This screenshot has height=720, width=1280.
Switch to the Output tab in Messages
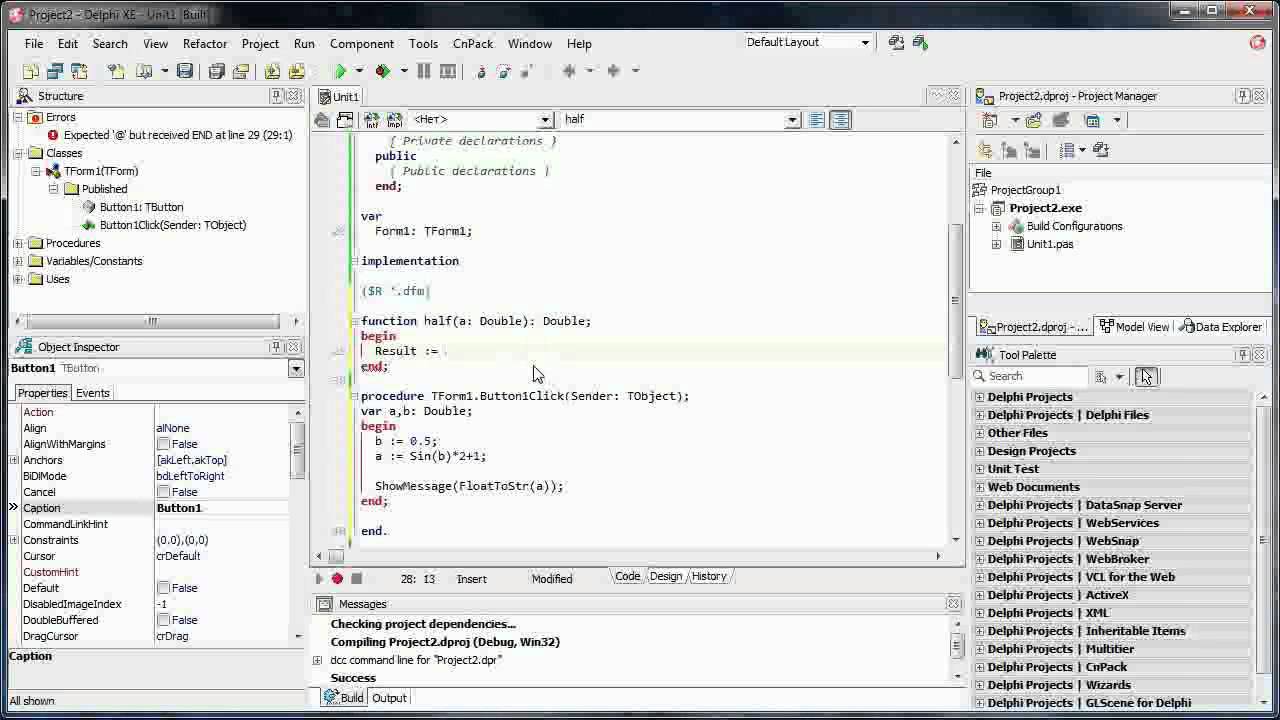click(389, 698)
